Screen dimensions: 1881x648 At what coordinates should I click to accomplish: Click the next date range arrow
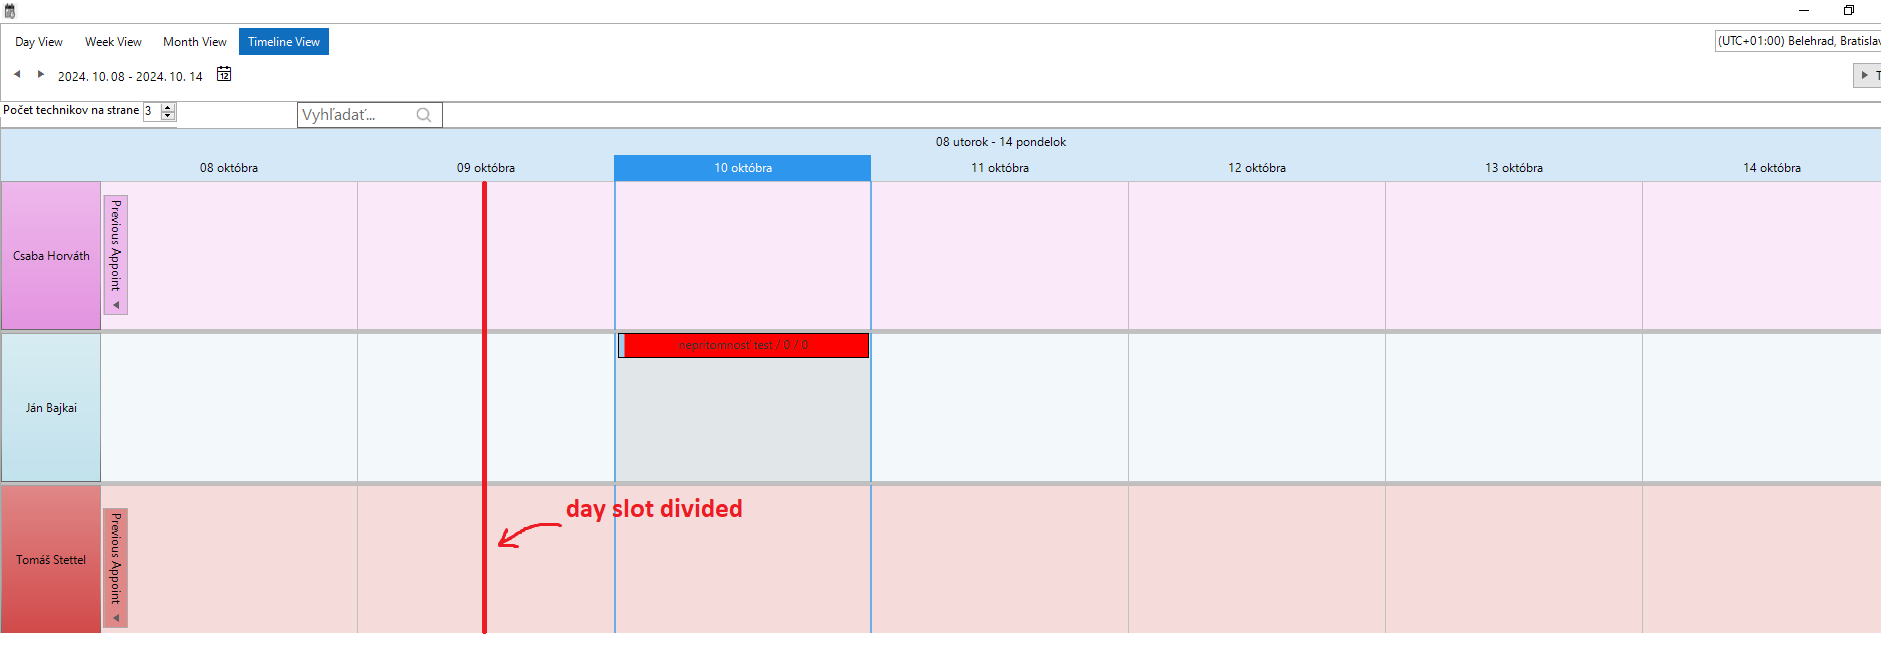point(40,74)
